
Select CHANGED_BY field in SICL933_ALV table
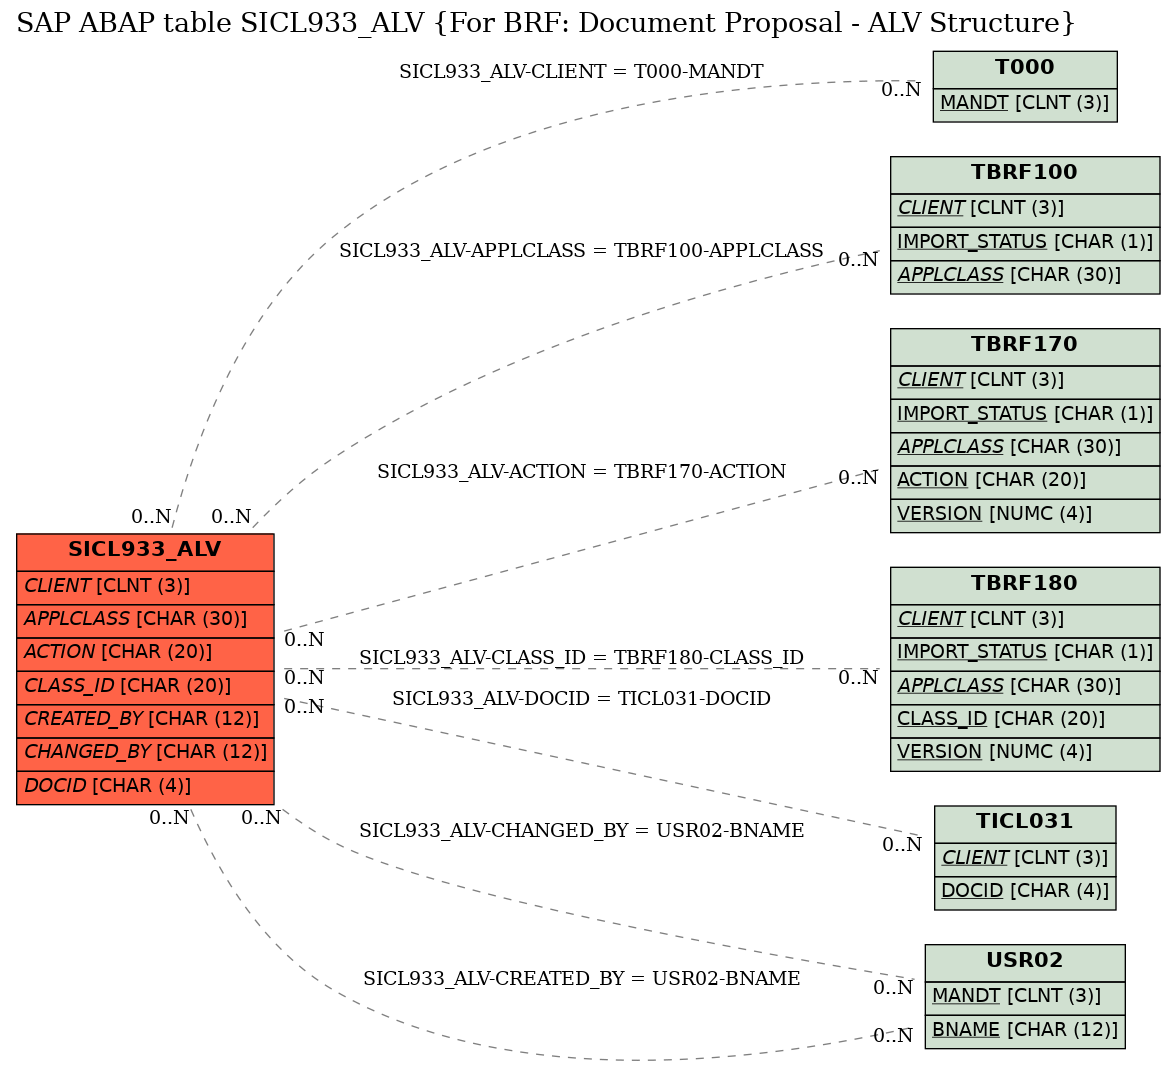click(145, 754)
